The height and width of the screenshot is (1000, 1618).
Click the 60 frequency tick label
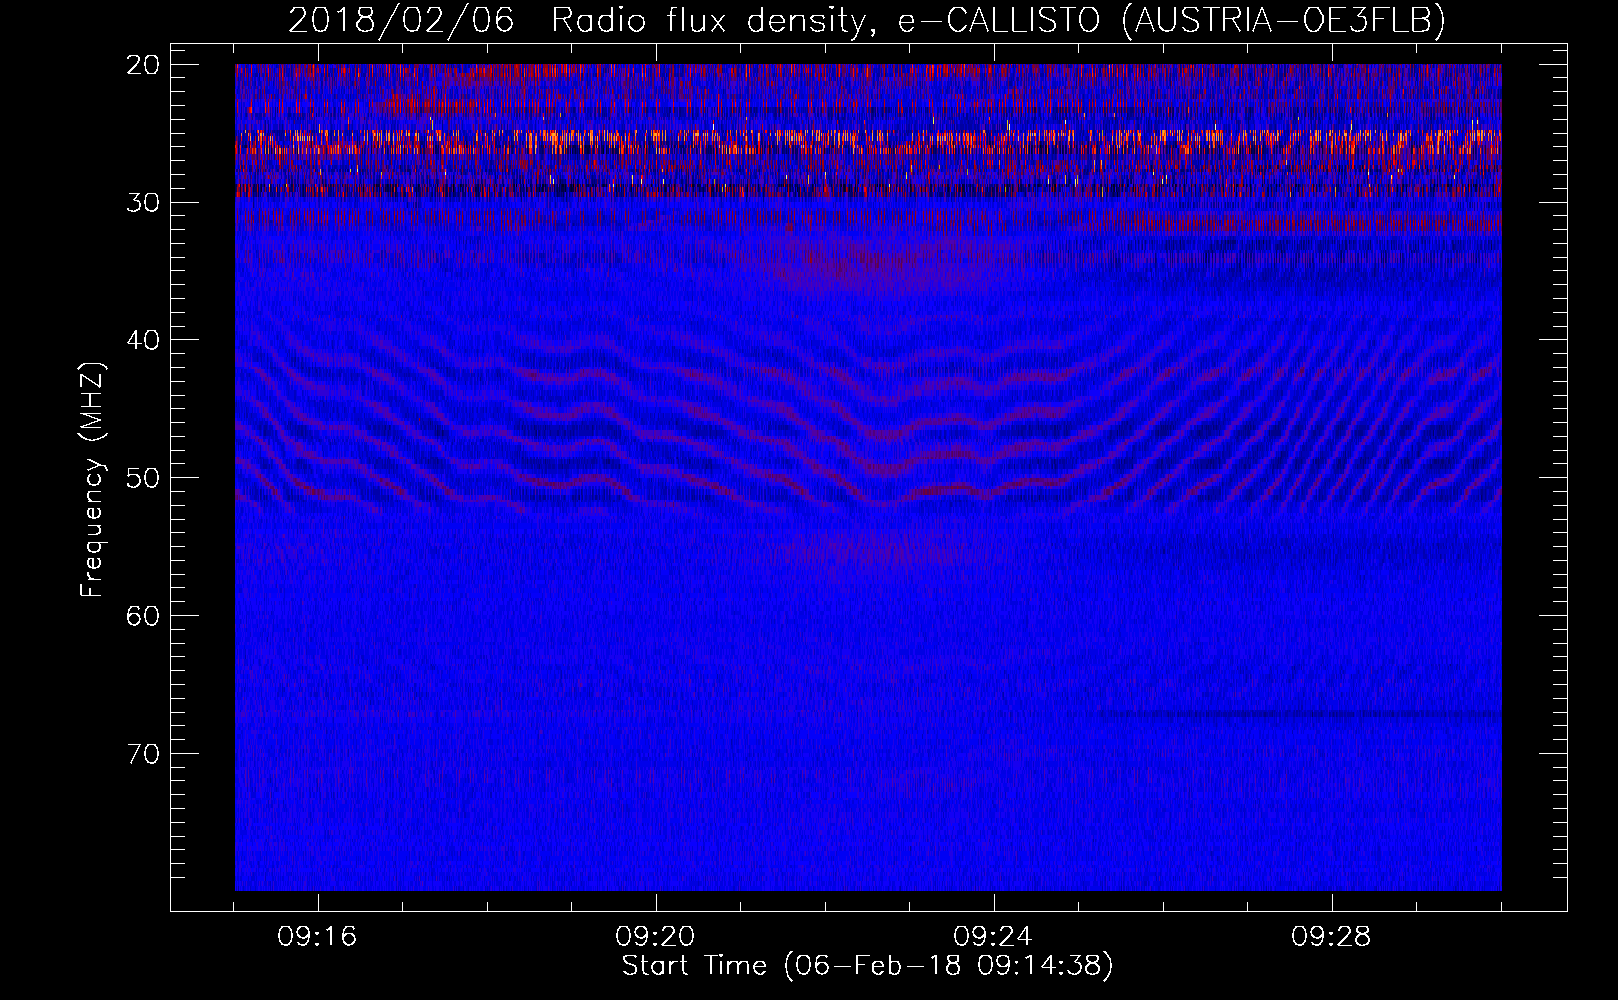click(143, 615)
